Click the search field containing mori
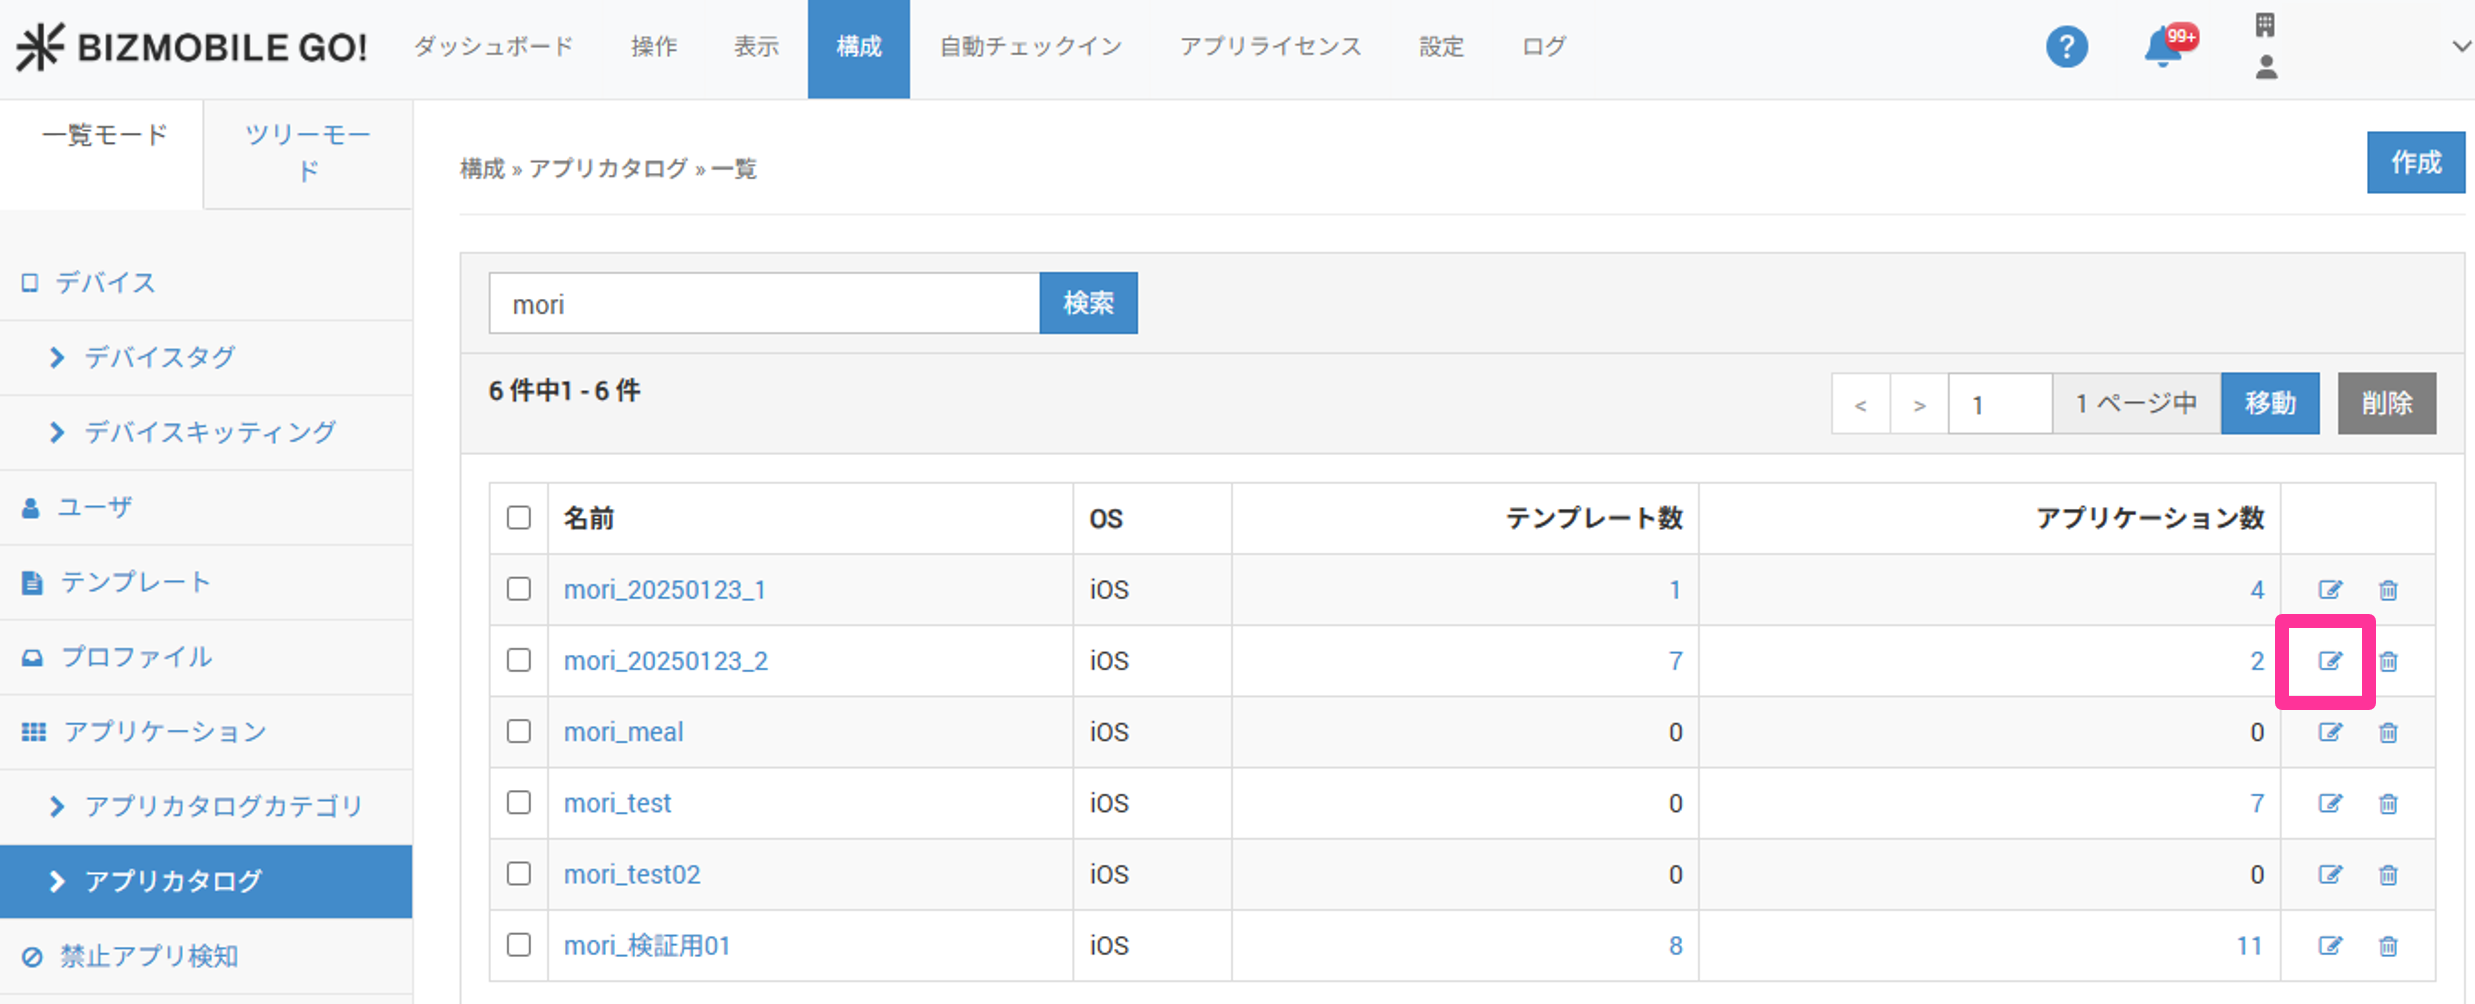Image resolution: width=2475 pixels, height=1004 pixels. coord(764,304)
